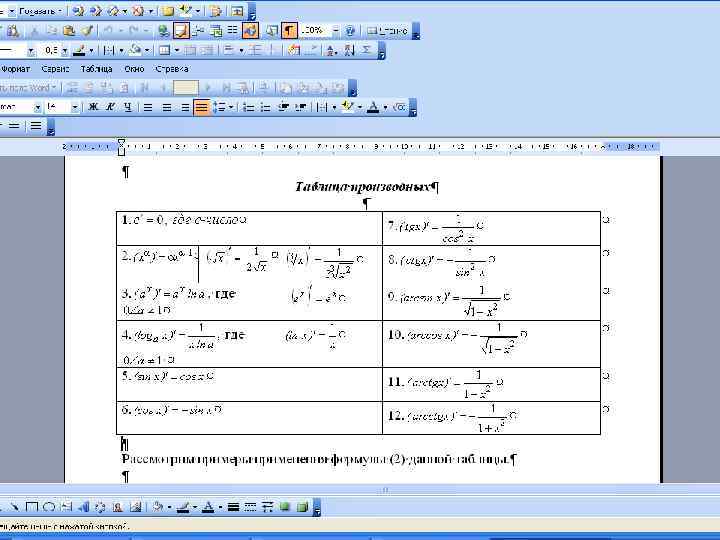
Task: Increase paragraph indent
Action: (x=301, y=107)
